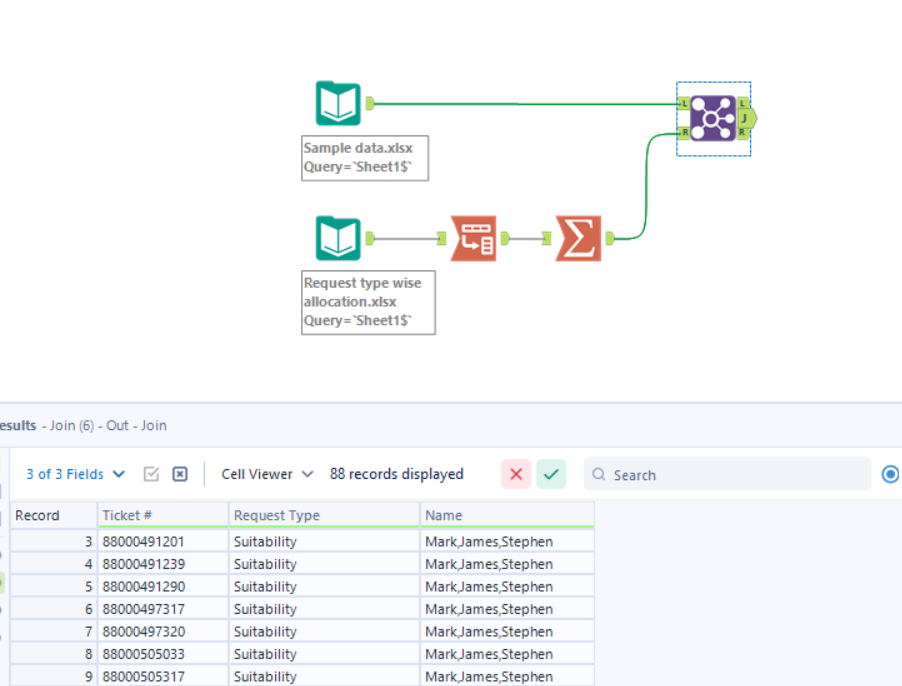The image size is (902, 686).
Task: Click the L input anchor of the Join tool
Action: tap(684, 103)
